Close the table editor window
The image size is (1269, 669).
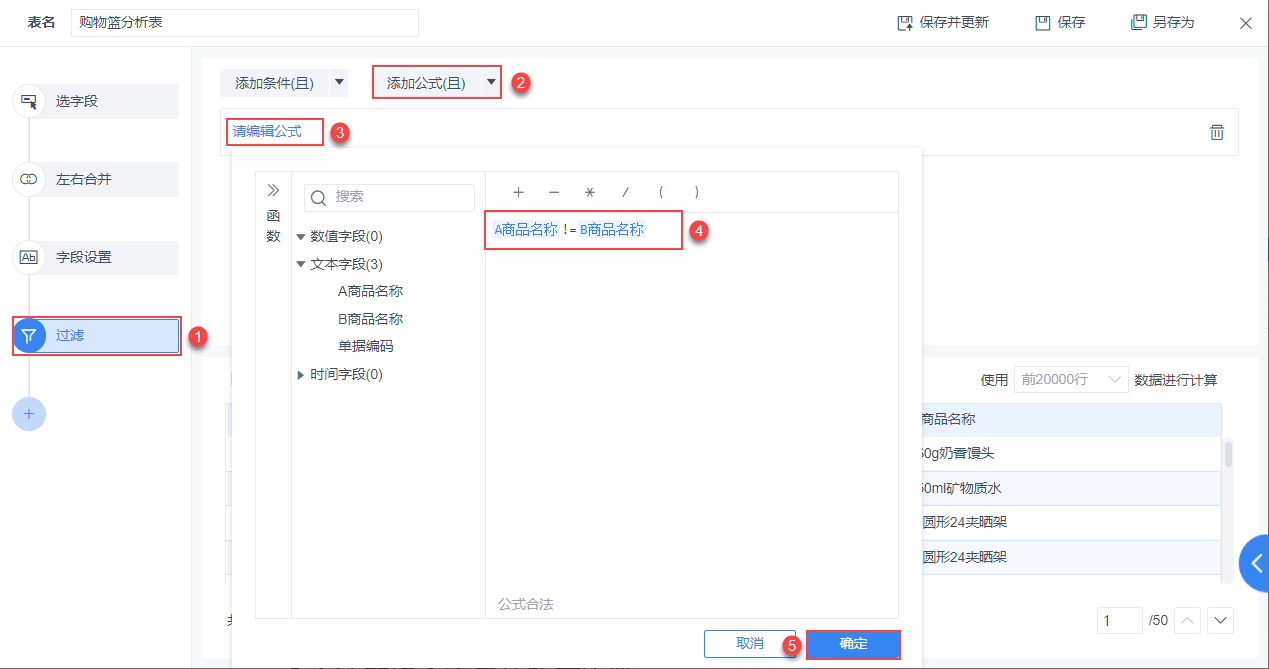pyautogui.click(x=1246, y=23)
